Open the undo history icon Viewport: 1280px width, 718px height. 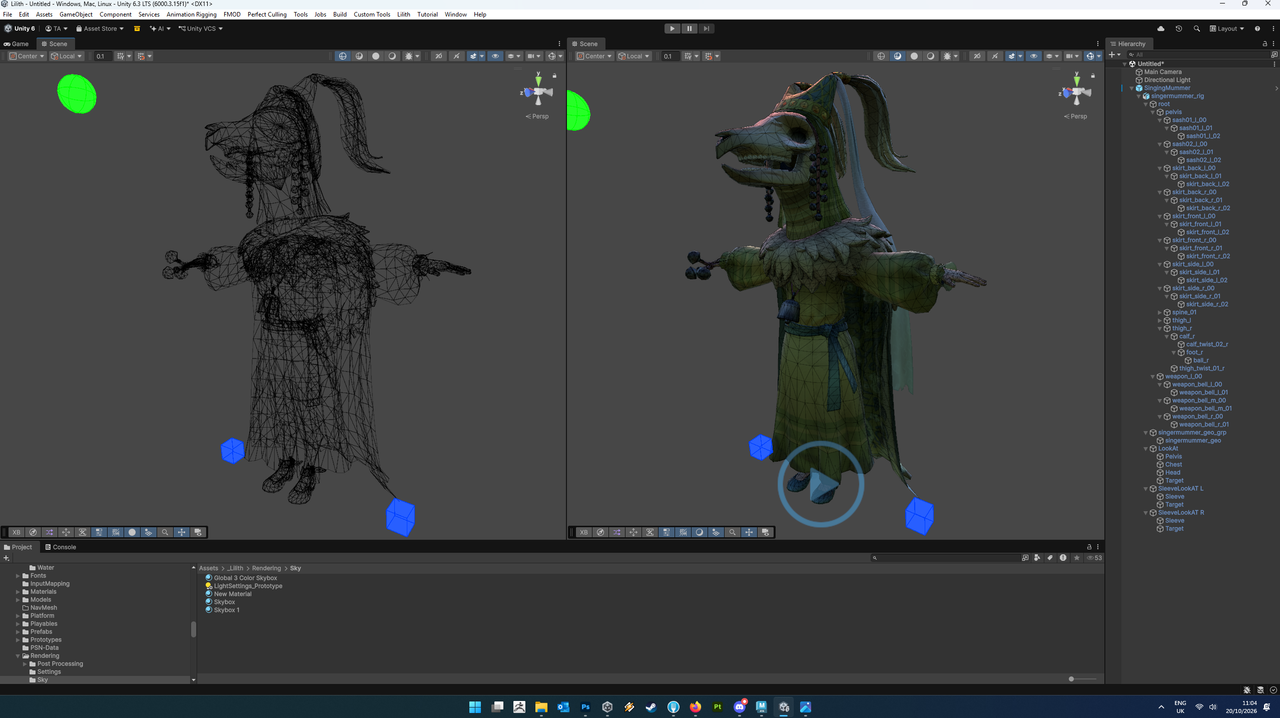pyautogui.click(x=1179, y=29)
